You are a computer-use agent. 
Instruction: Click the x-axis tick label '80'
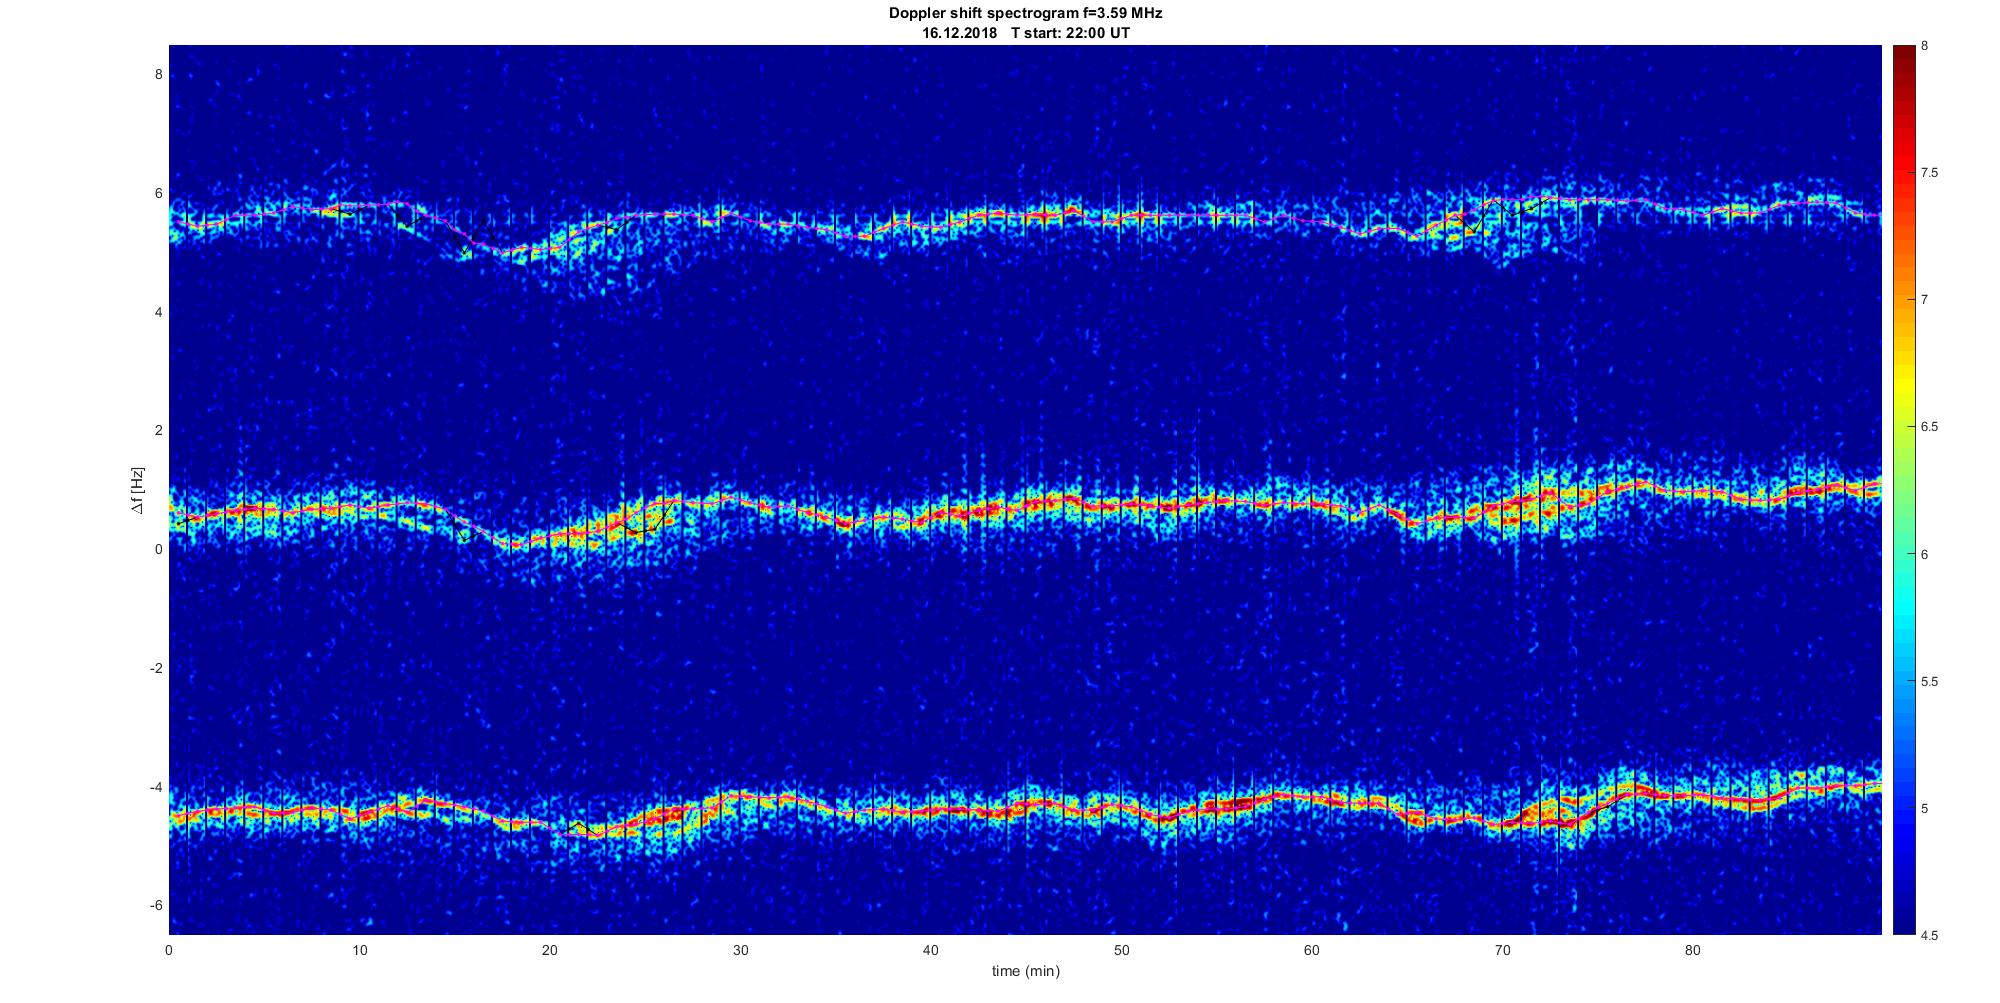[1693, 950]
